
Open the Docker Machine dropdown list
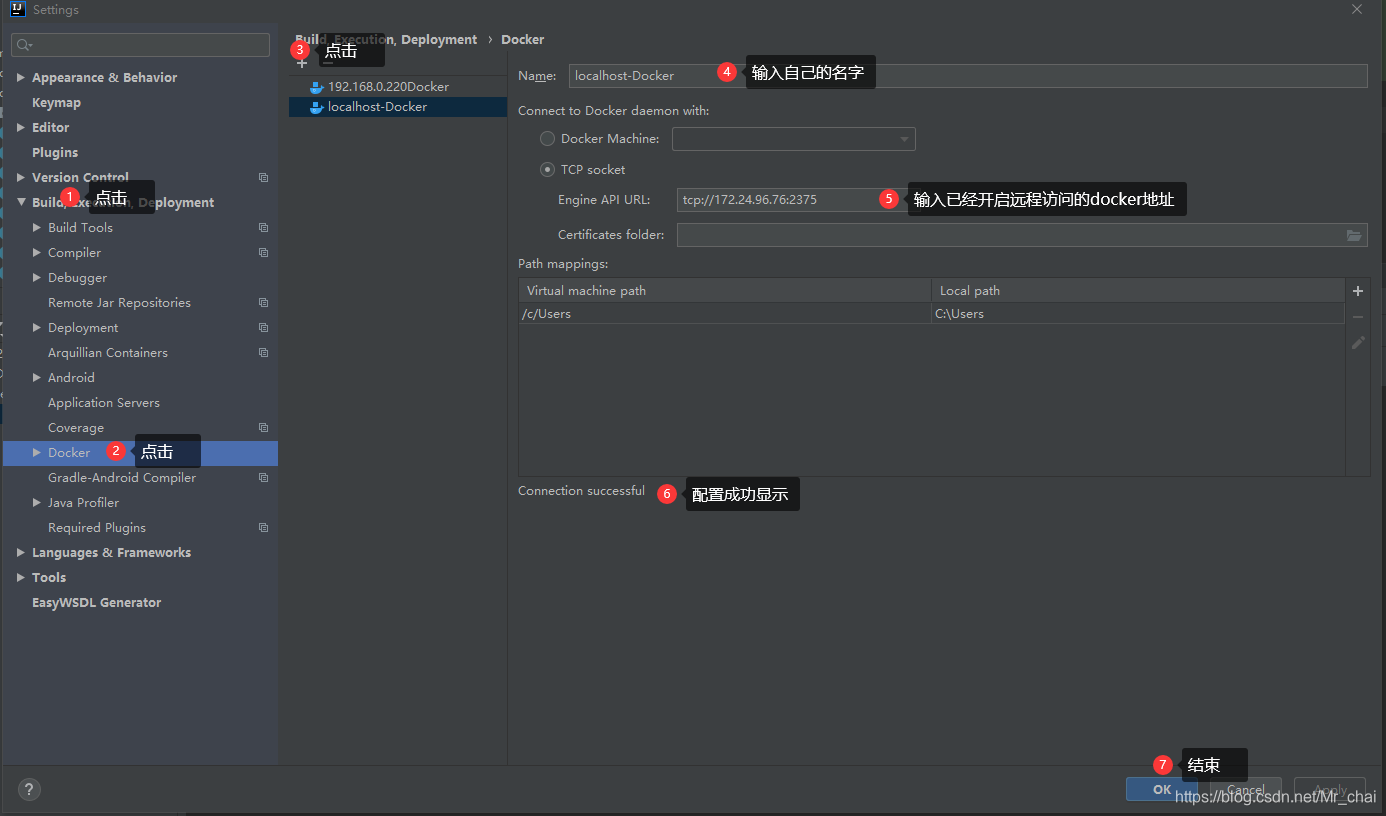794,139
